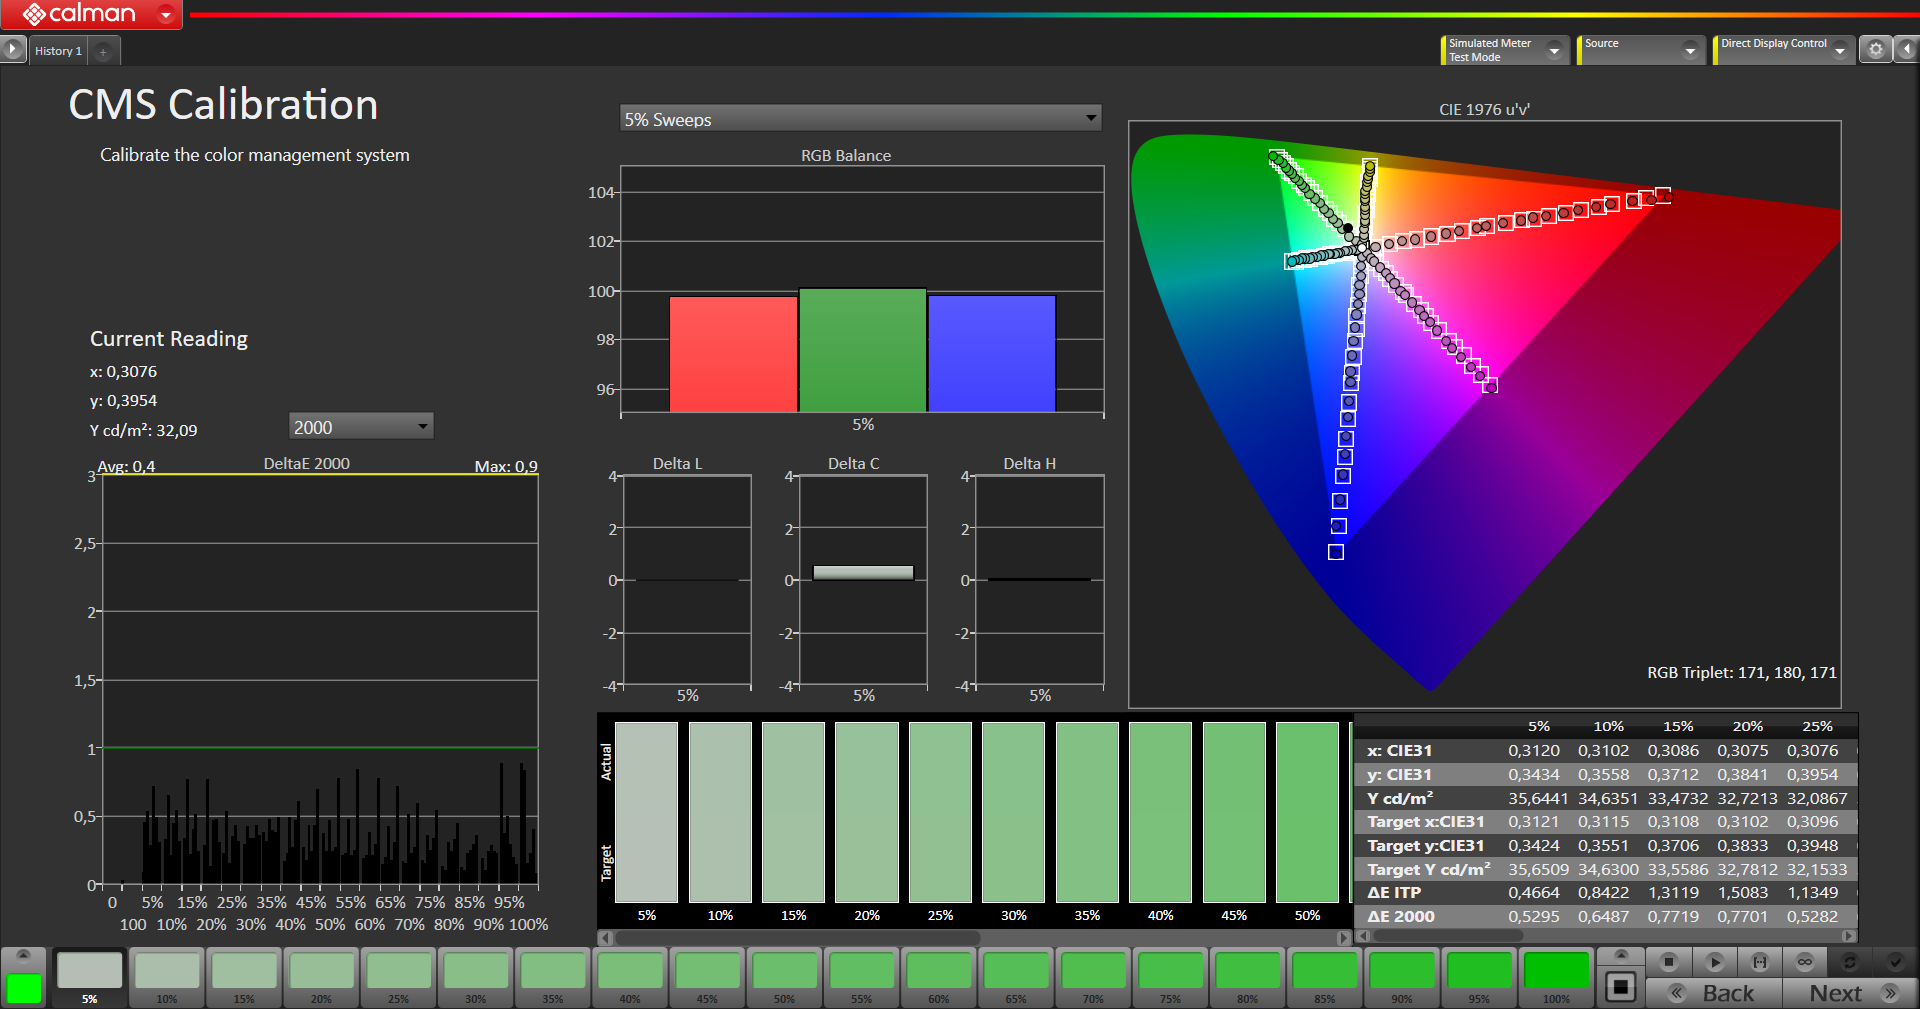Click the stop measurement icon
The height and width of the screenshot is (1009, 1920).
click(1668, 962)
